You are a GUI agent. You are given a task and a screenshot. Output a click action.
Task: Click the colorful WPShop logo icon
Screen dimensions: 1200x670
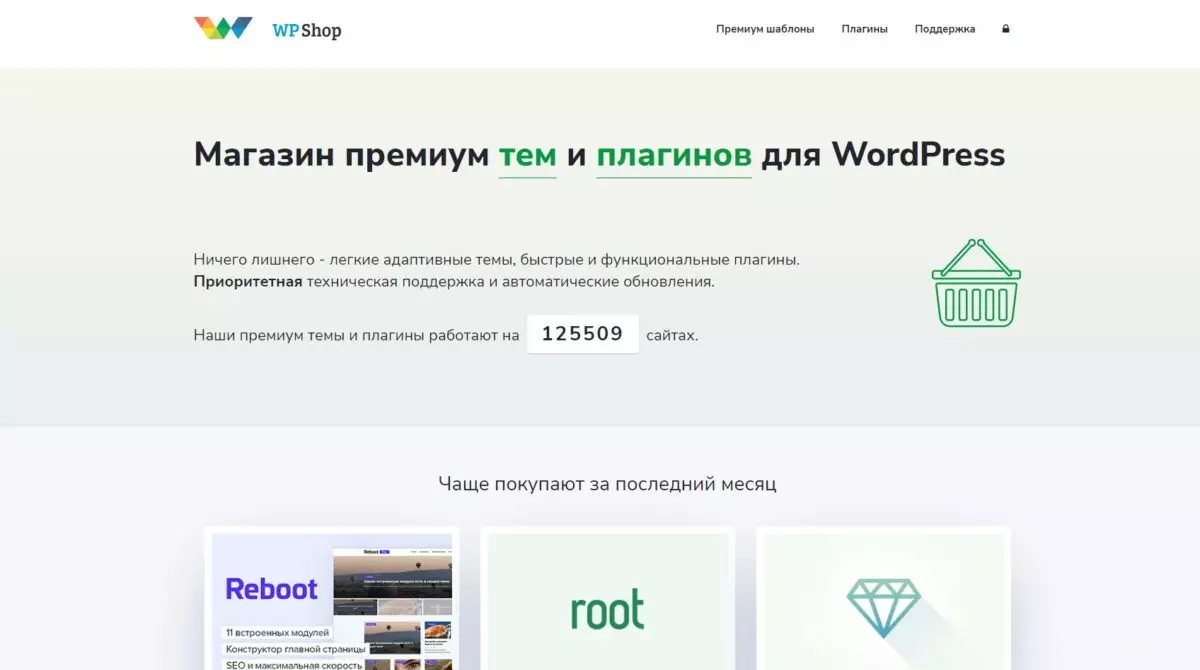tap(223, 28)
